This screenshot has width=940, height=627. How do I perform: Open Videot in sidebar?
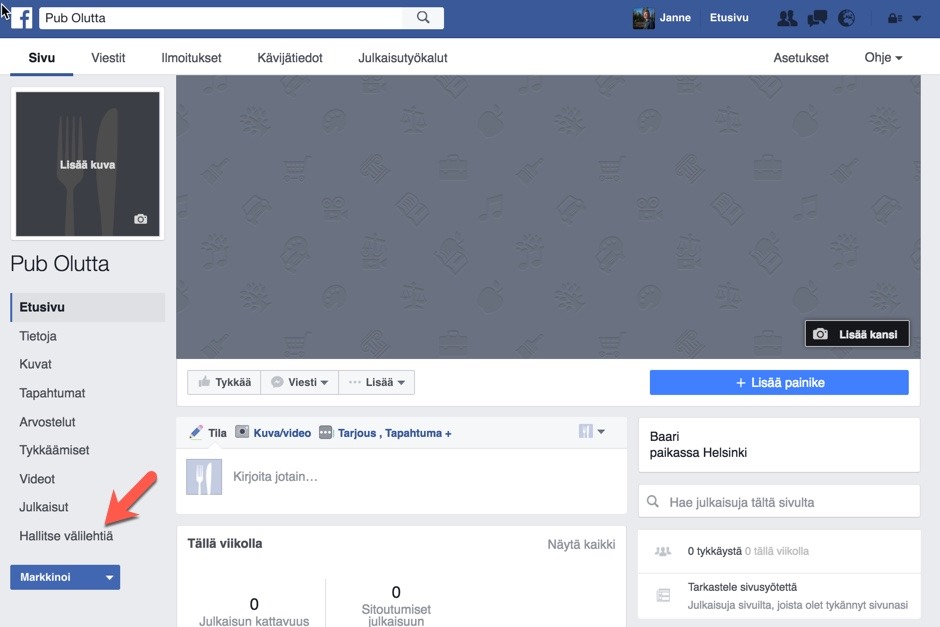click(37, 478)
